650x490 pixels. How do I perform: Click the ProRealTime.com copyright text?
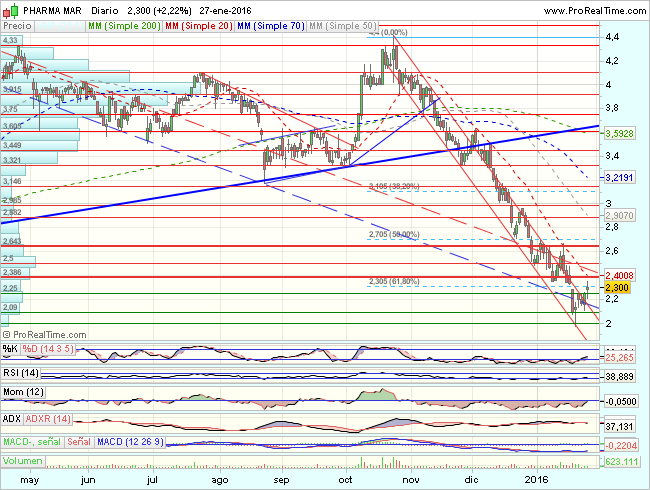[x=45, y=335]
